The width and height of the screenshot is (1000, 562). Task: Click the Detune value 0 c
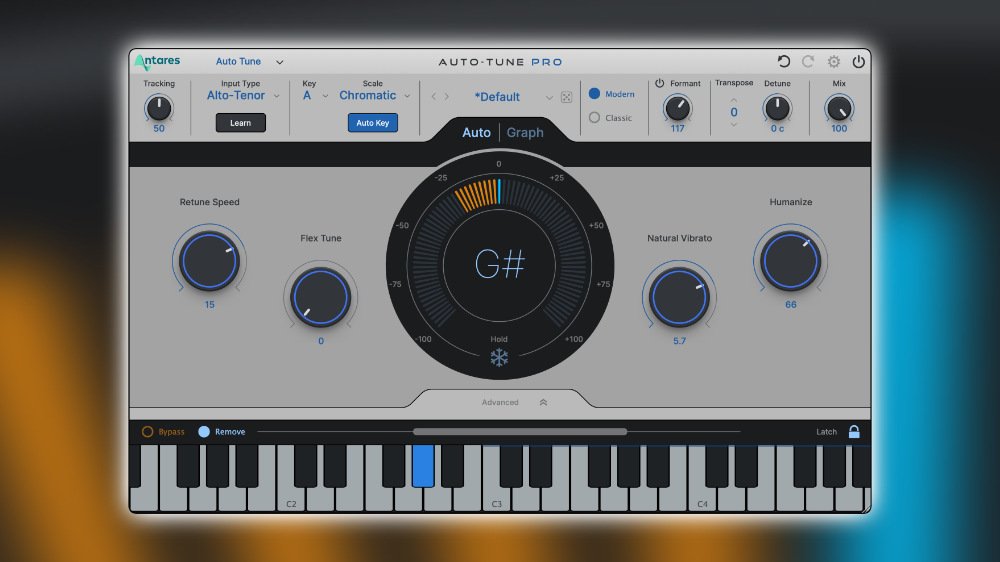click(x=777, y=128)
